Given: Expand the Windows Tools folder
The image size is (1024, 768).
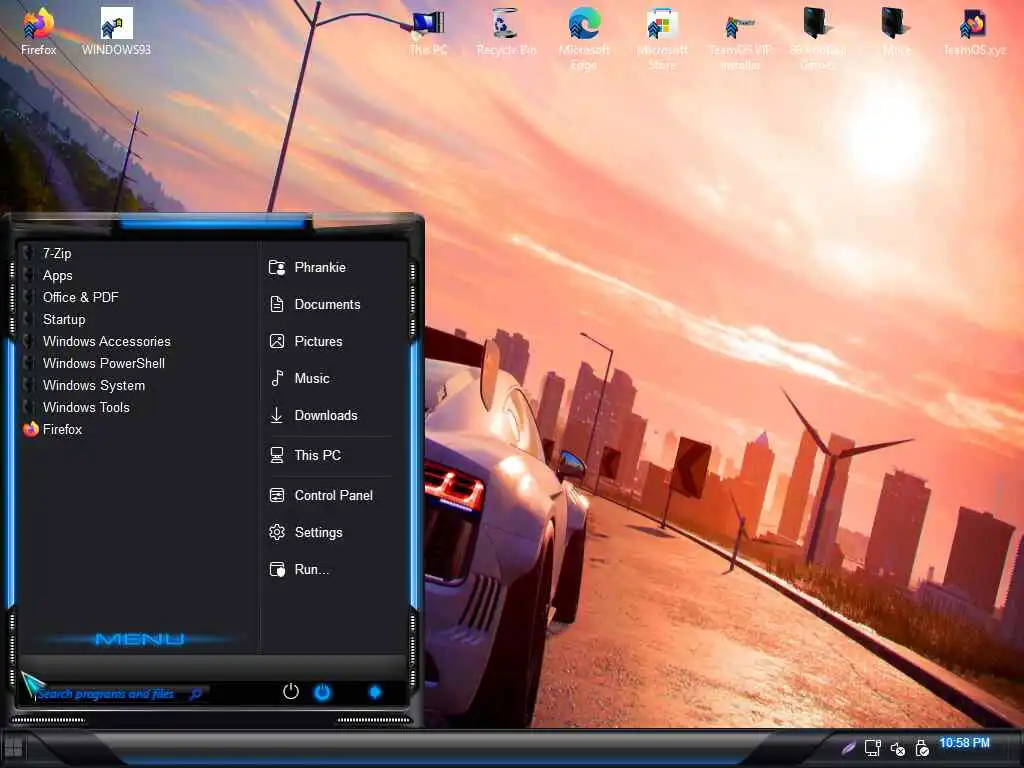Looking at the screenshot, I should pyautogui.click(x=136, y=408).
